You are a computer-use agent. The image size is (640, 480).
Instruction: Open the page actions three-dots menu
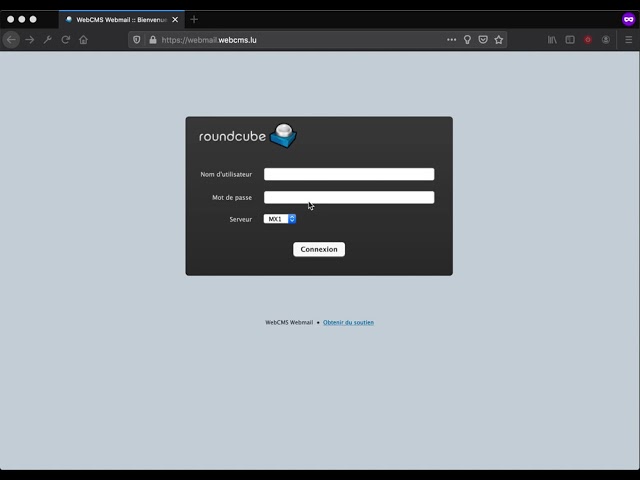pyautogui.click(x=451, y=40)
